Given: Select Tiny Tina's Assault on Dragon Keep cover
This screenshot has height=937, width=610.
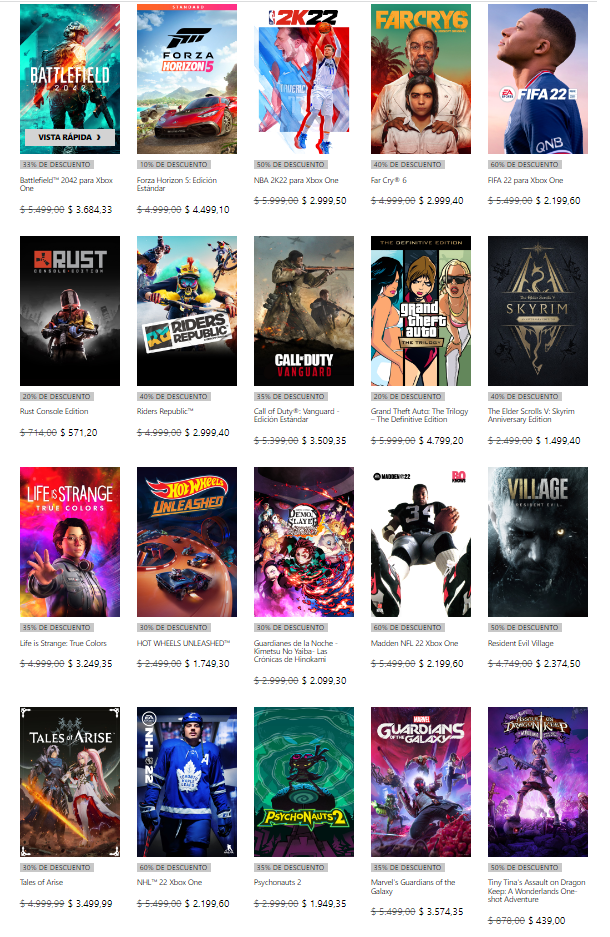Looking at the screenshot, I should pyautogui.click(x=538, y=782).
